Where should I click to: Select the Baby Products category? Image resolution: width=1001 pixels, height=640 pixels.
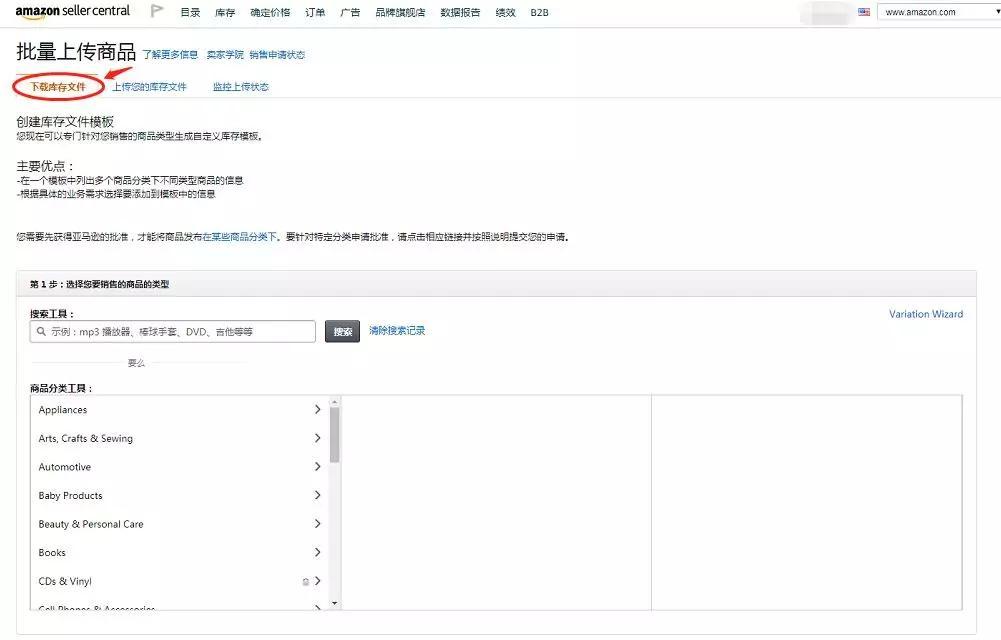(70, 496)
